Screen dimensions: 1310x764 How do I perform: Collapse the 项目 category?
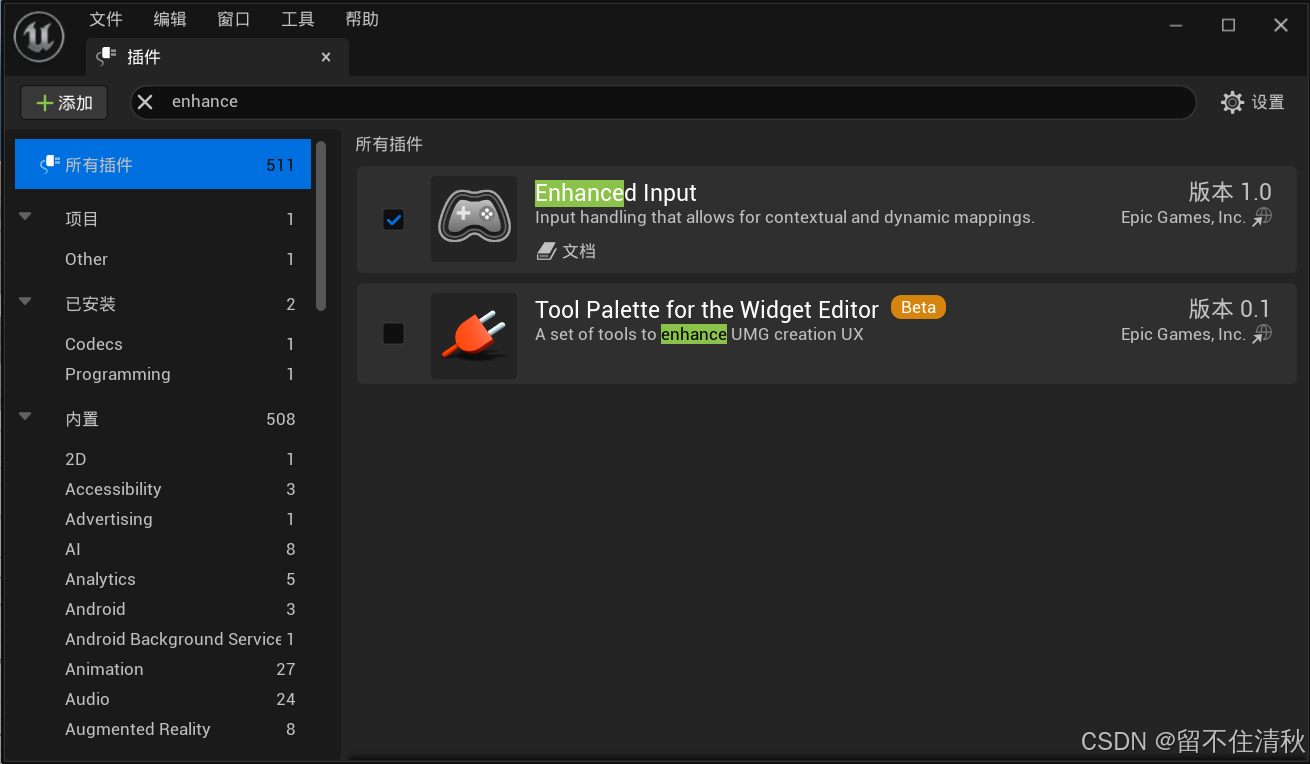[25, 217]
